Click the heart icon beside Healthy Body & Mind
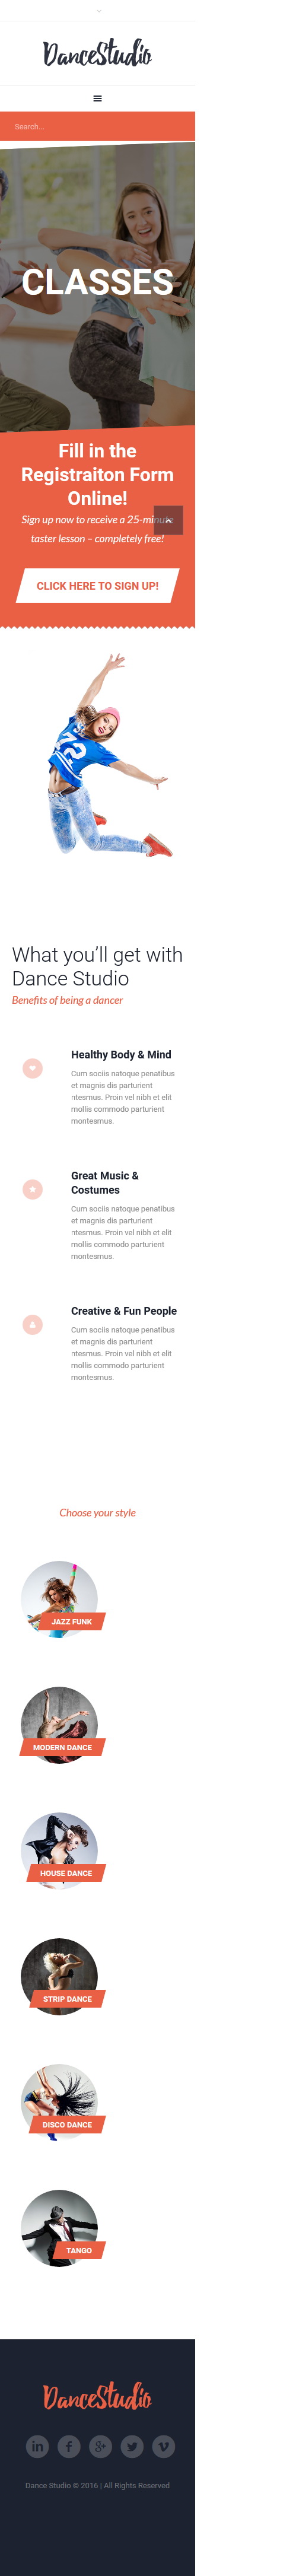The width and height of the screenshot is (296, 2576). [x=32, y=1068]
